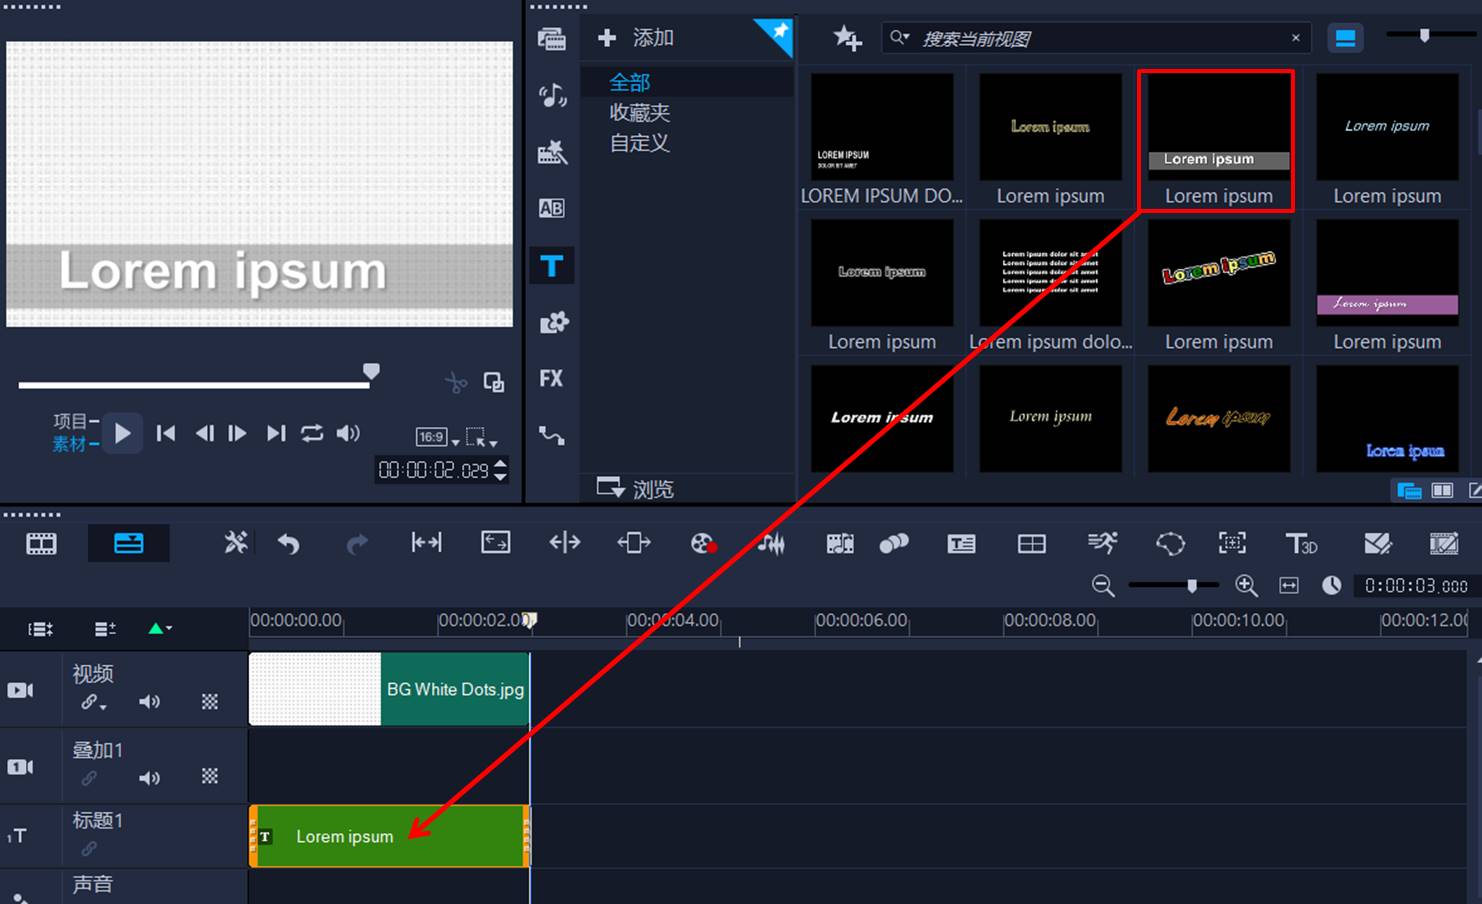Step to the next frame

(238, 433)
